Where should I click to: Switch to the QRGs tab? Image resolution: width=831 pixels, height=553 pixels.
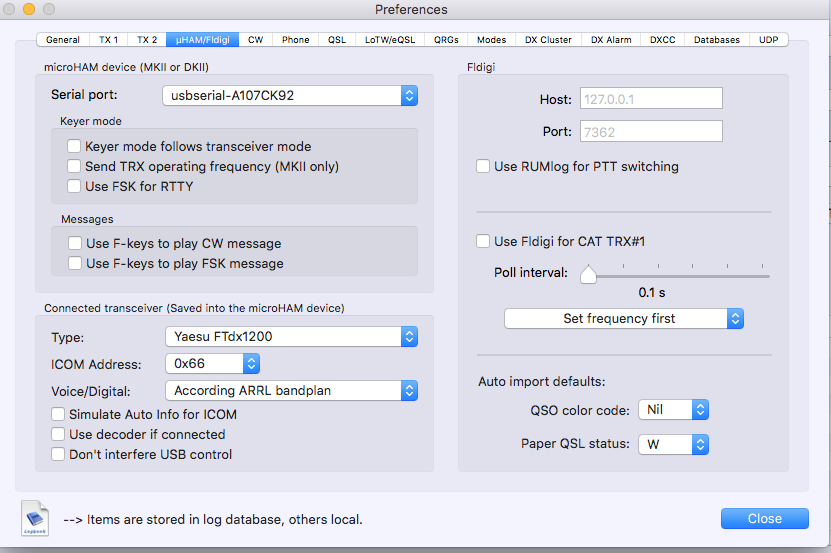446,40
